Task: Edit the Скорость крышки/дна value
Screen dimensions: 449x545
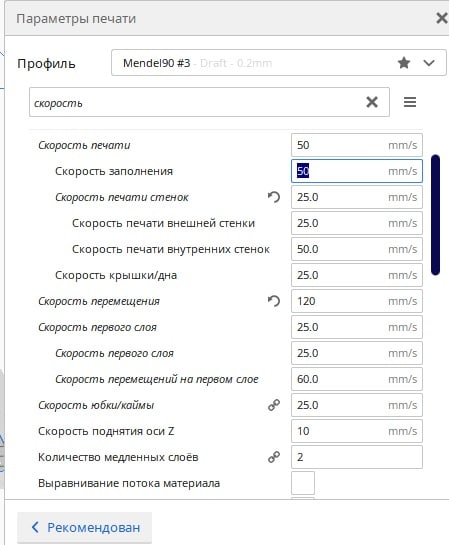Action: [x=357, y=275]
